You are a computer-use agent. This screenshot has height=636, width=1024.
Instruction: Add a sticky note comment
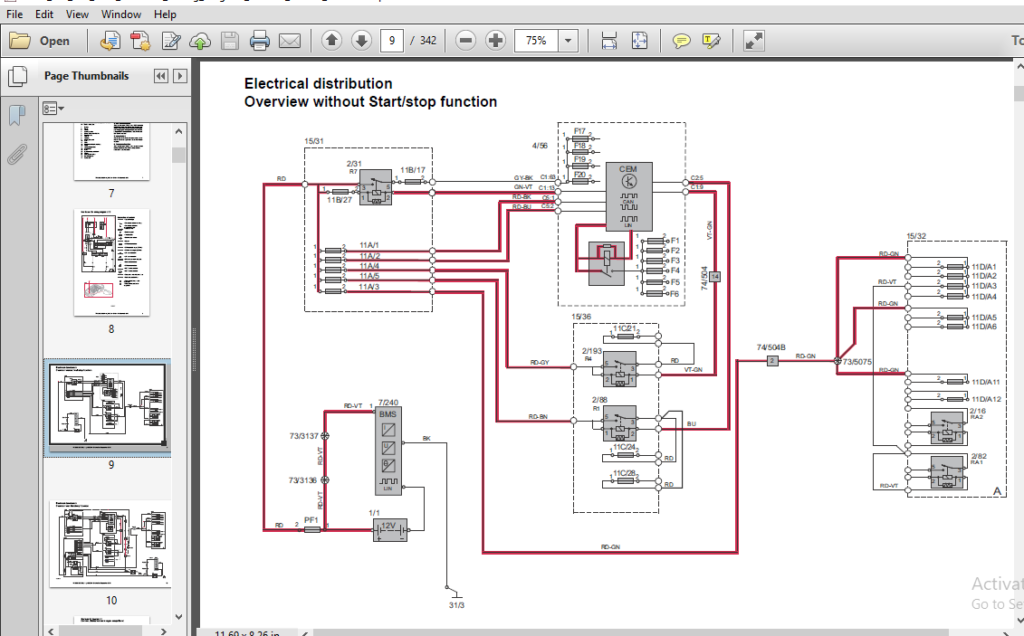coord(681,41)
